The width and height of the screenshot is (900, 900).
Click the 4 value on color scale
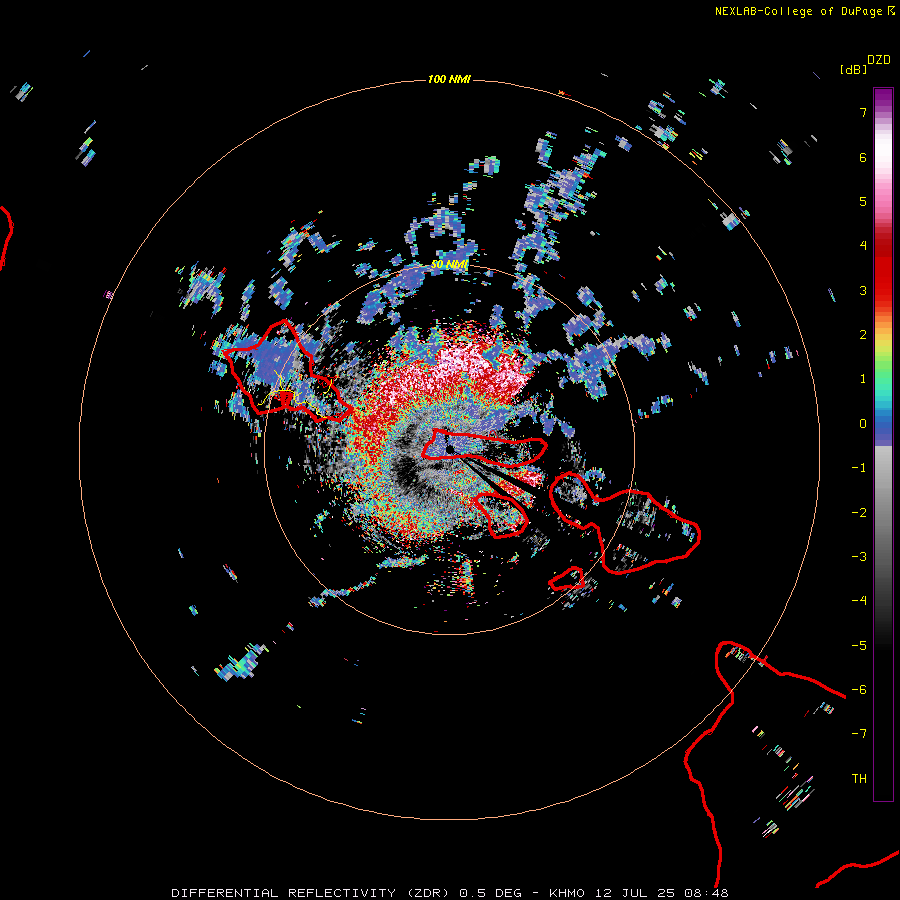coord(863,246)
